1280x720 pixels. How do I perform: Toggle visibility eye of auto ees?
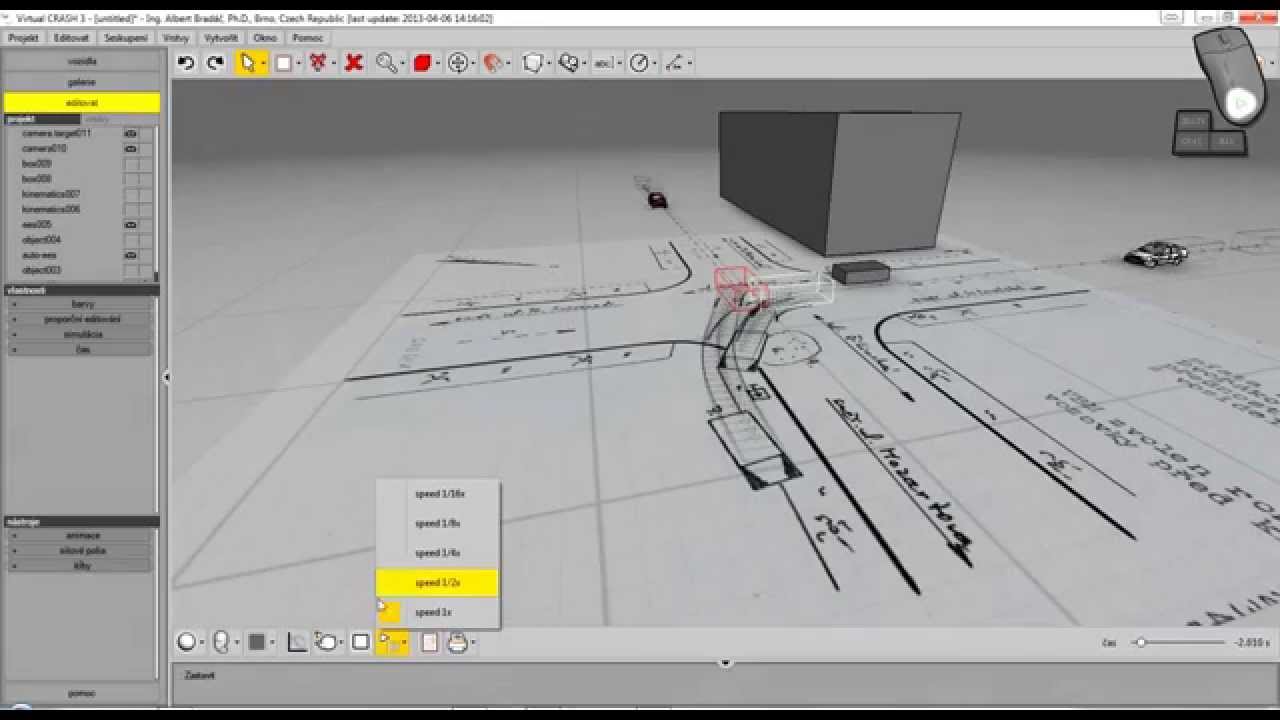click(x=130, y=255)
